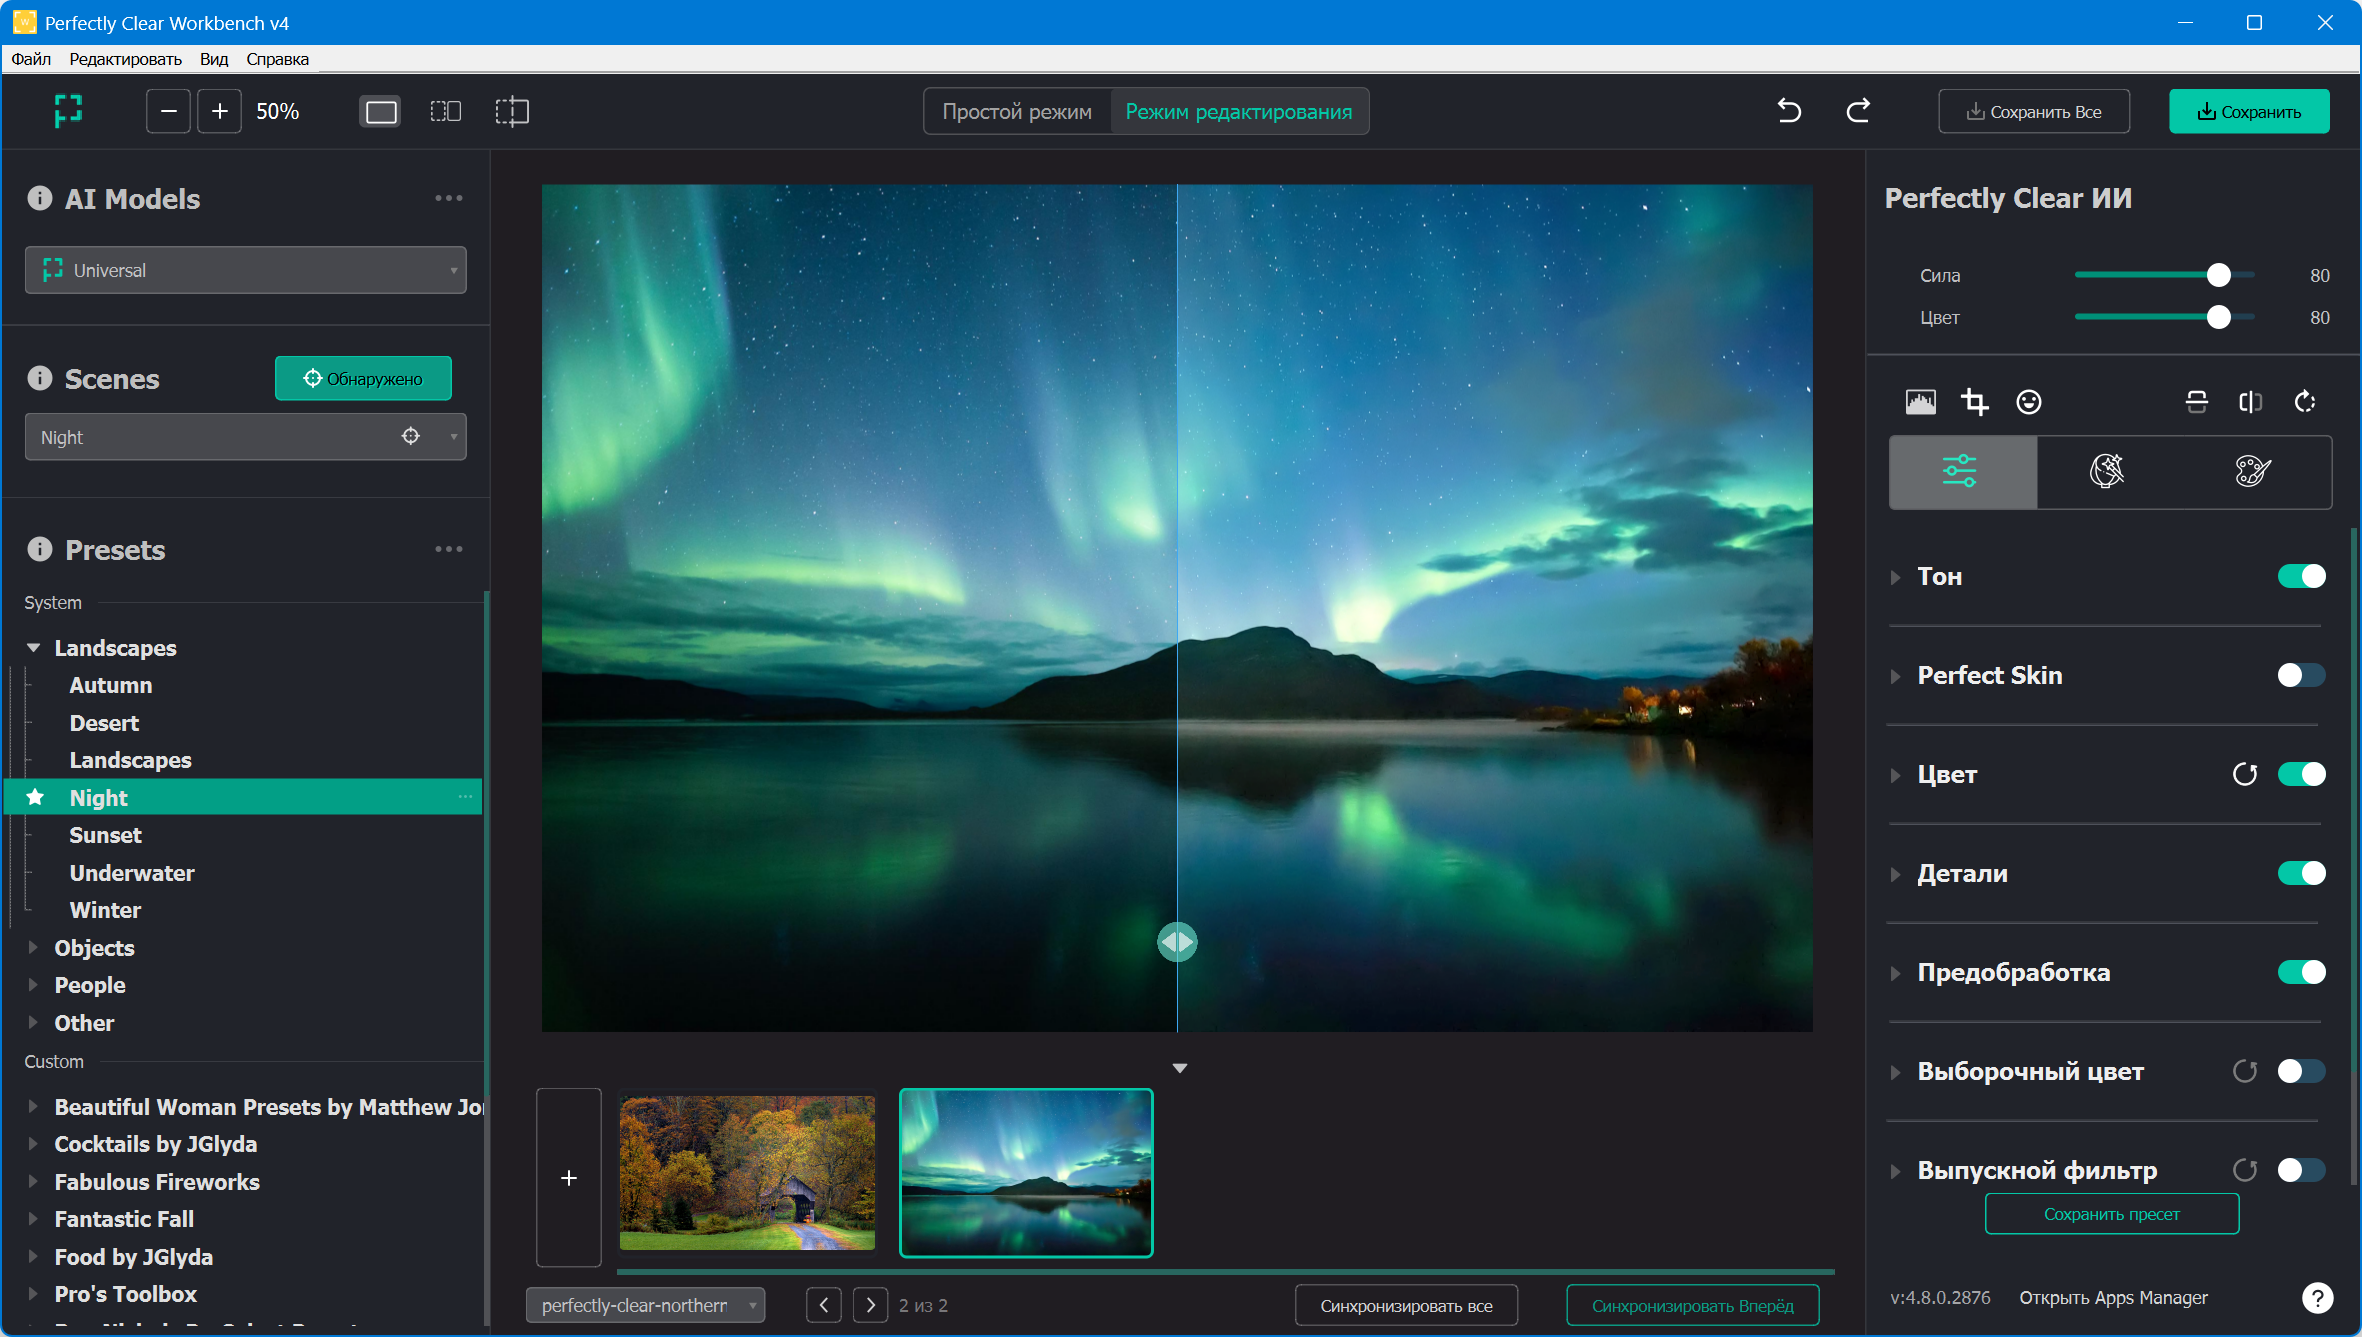Screen dimensions: 2362x1337
Task: Open the finishing tools palette tab icon
Action: [2252, 471]
